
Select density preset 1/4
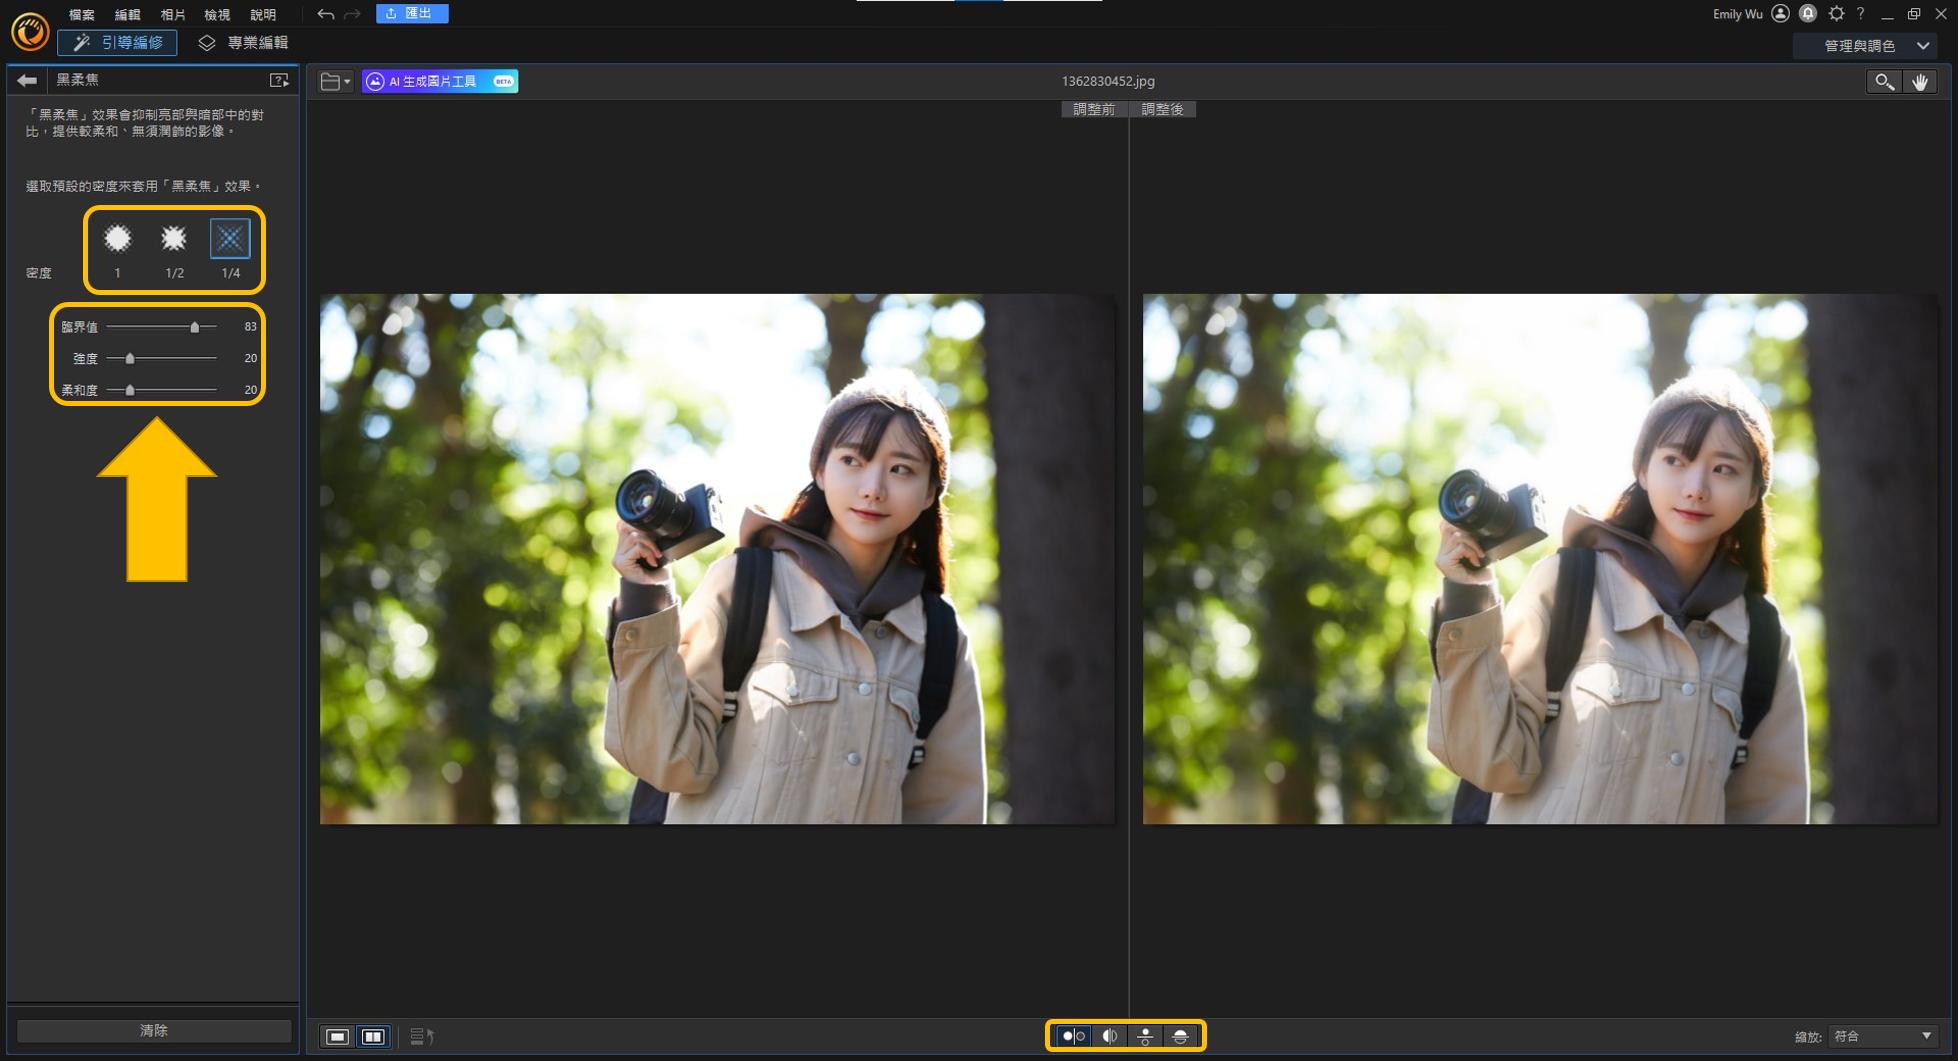[230, 239]
